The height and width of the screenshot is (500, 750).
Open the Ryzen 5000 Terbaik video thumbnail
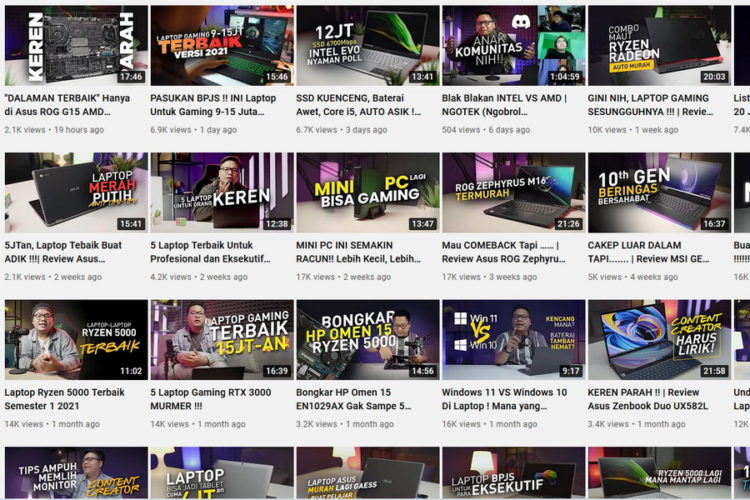[76, 340]
